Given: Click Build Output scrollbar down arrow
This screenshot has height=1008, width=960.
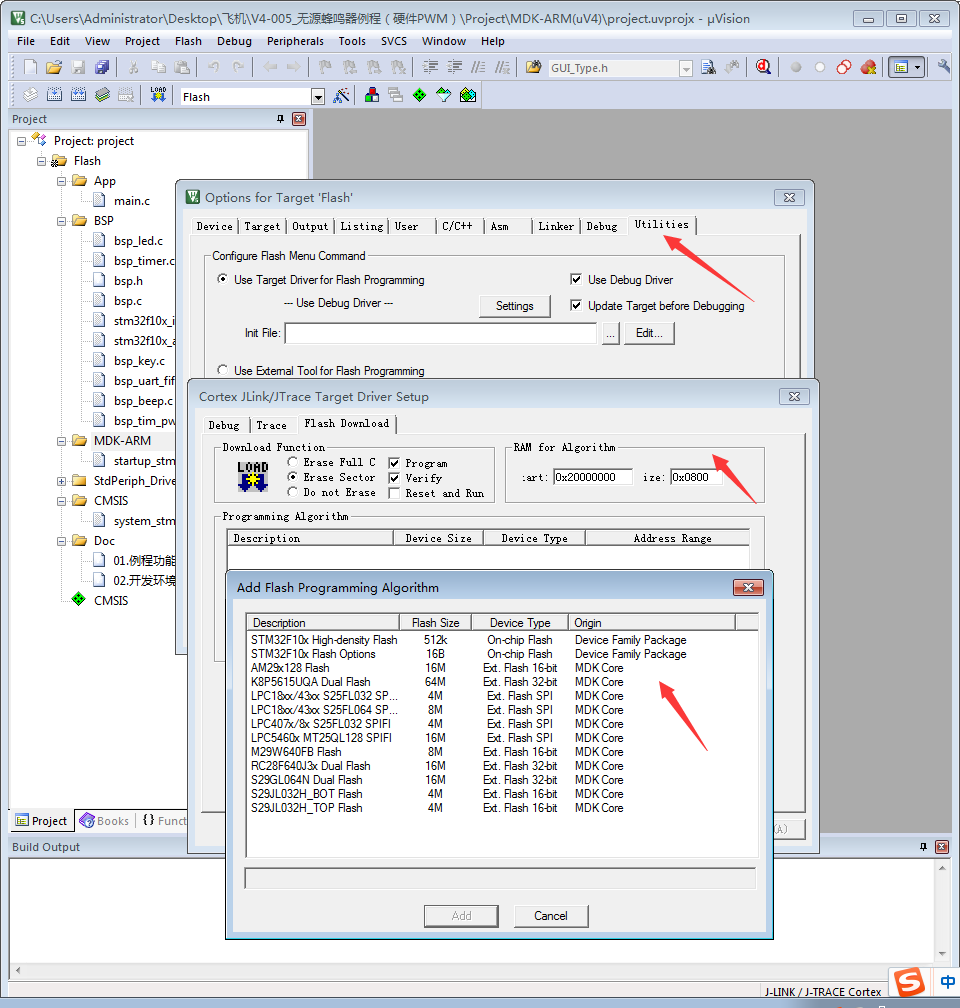Looking at the screenshot, I should point(942,954).
